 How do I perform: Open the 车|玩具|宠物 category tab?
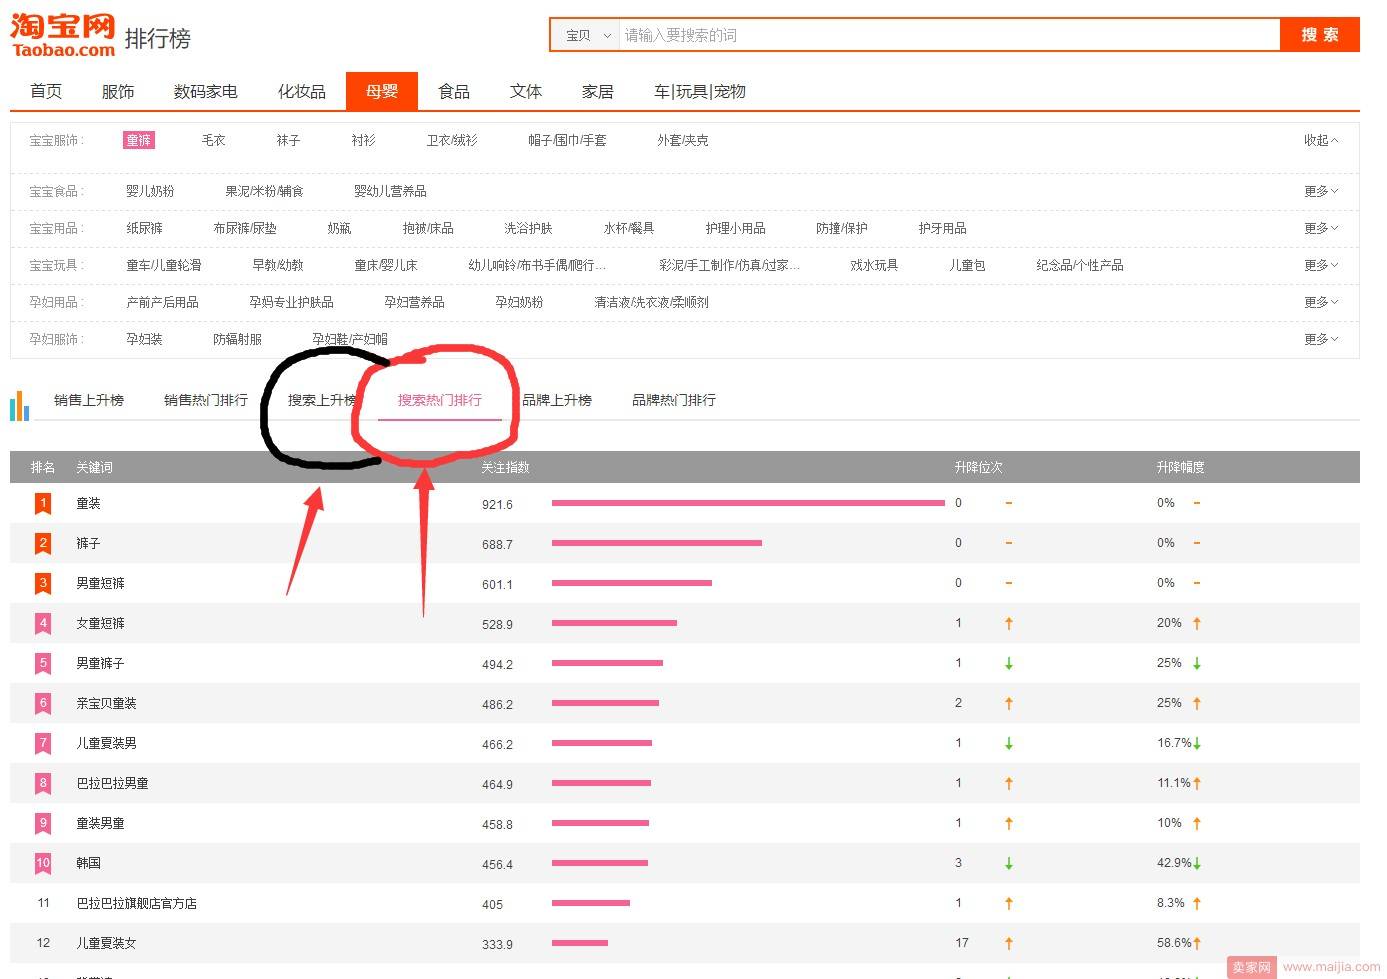pyautogui.click(x=700, y=91)
